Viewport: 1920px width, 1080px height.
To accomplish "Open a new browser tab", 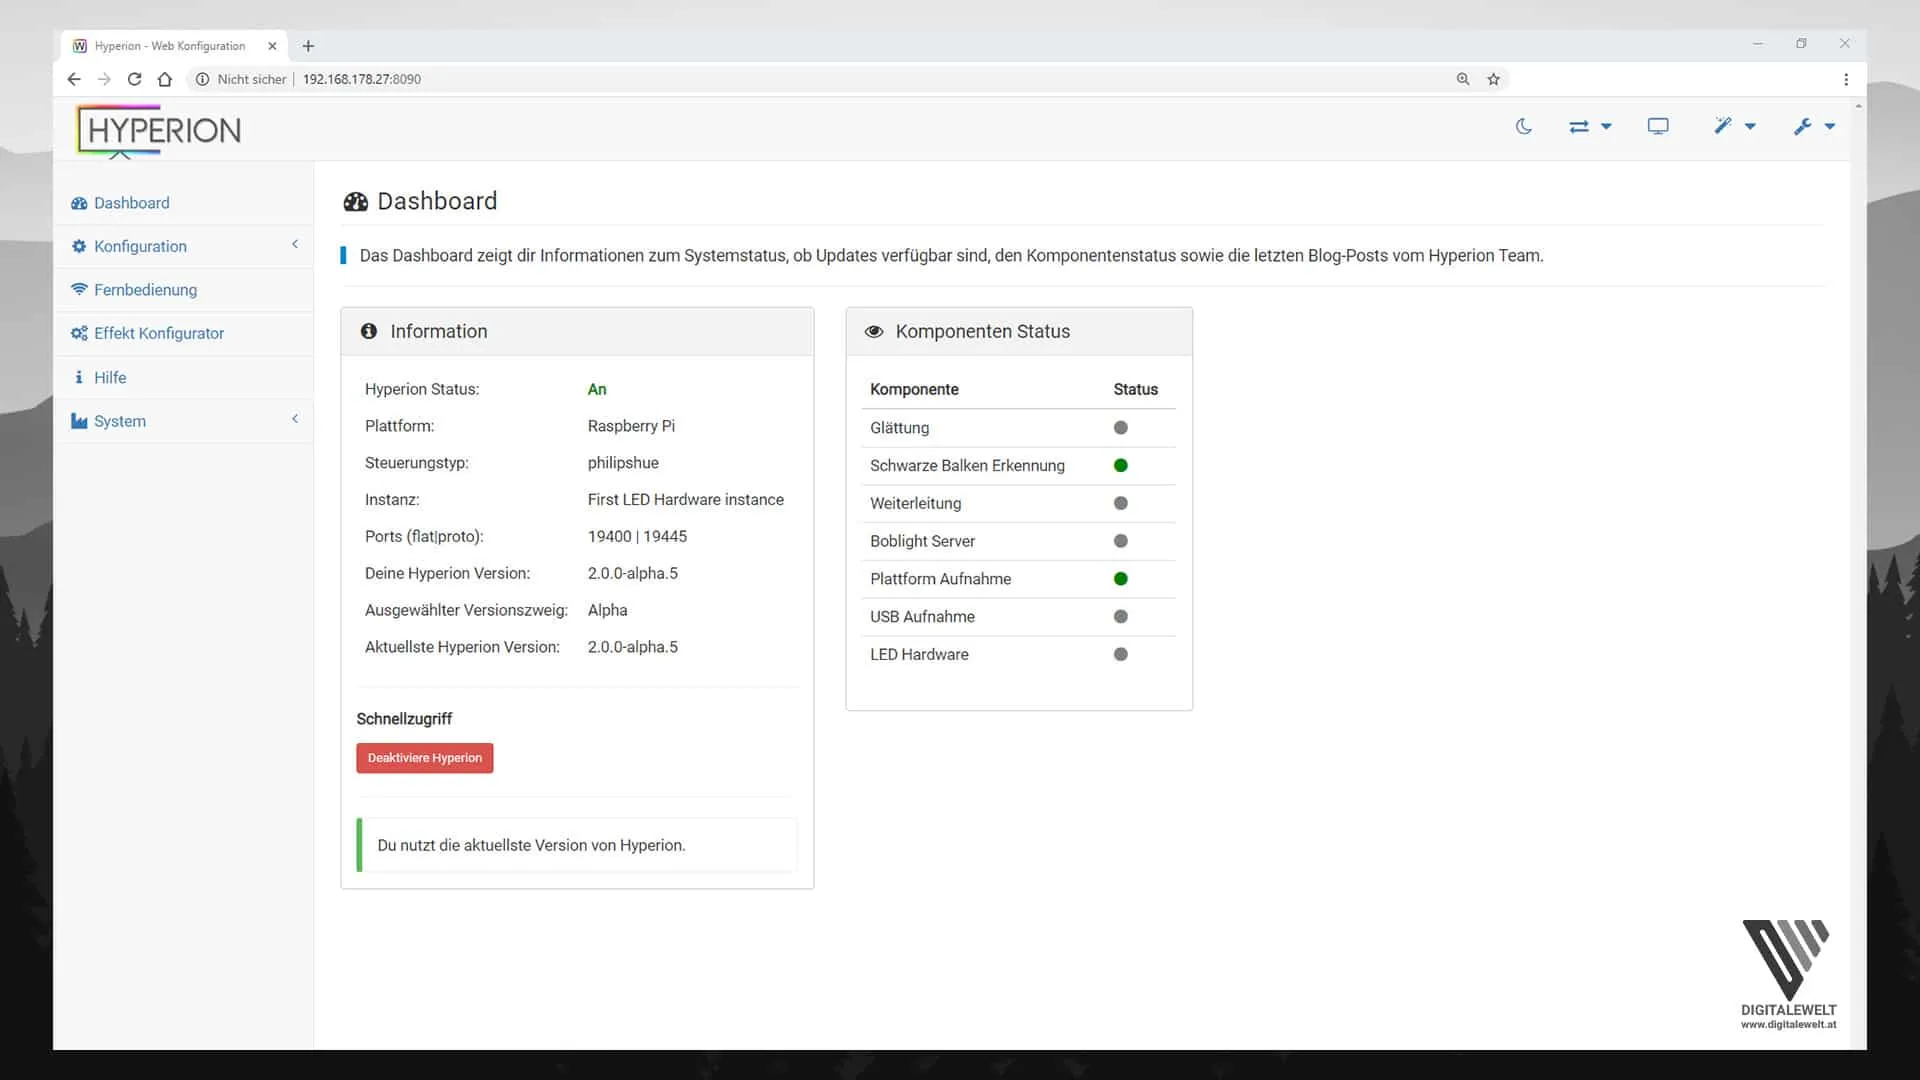I will click(308, 46).
